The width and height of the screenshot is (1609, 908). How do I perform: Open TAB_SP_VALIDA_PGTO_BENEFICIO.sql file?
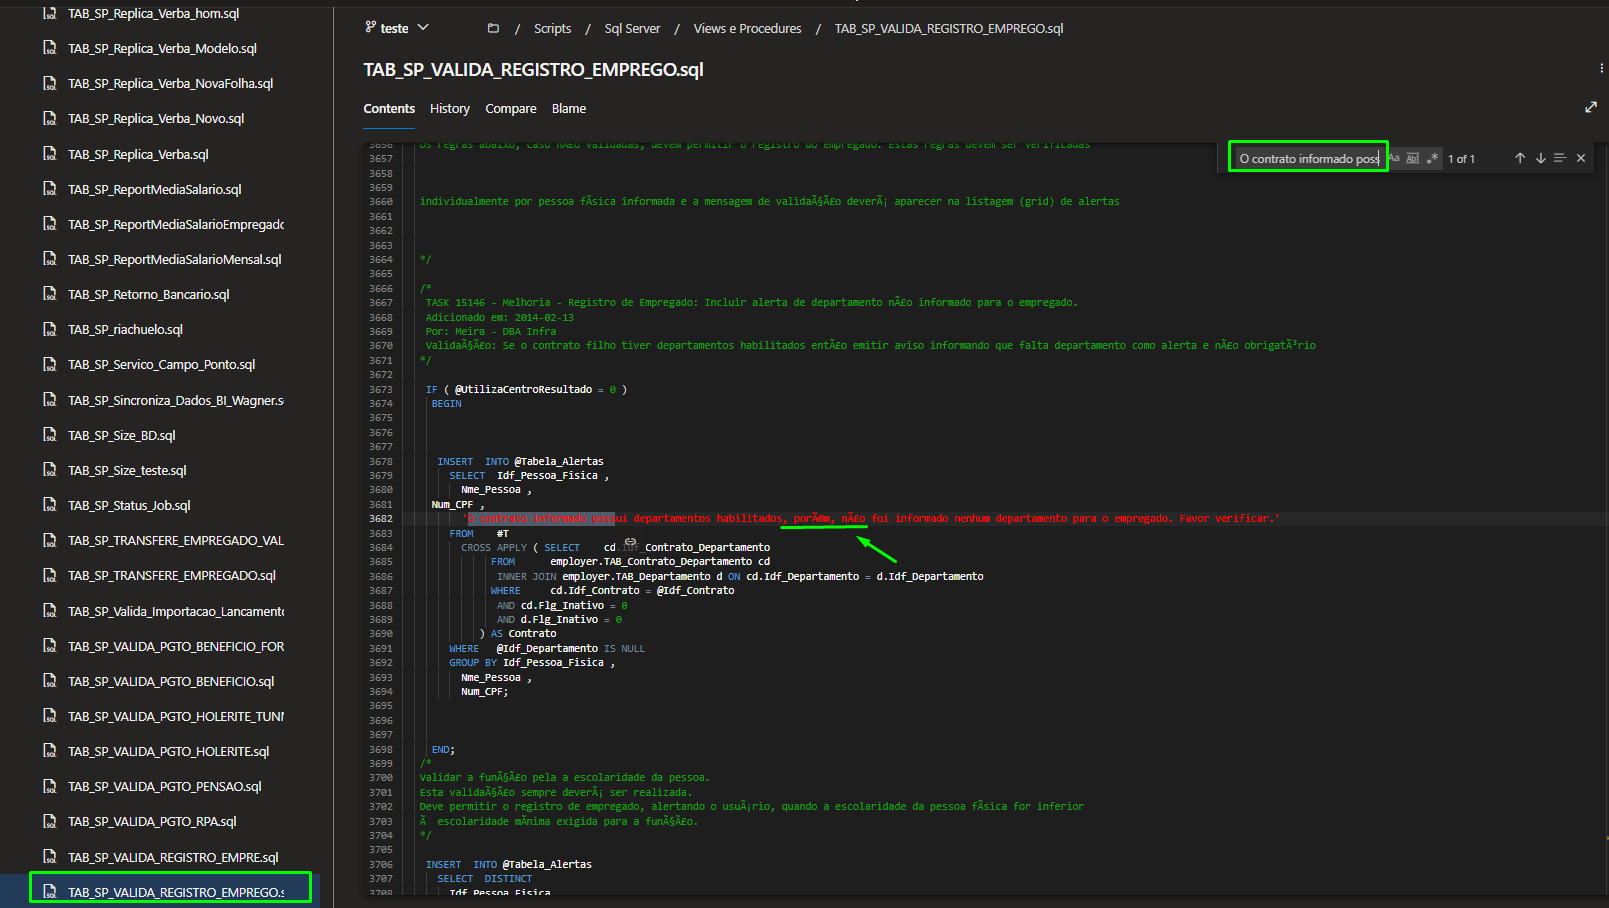coord(171,681)
